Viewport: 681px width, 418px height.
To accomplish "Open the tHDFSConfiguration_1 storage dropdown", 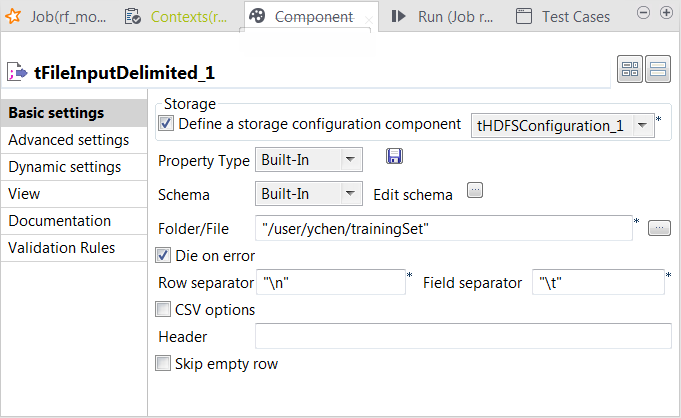I will pyautogui.click(x=645, y=125).
